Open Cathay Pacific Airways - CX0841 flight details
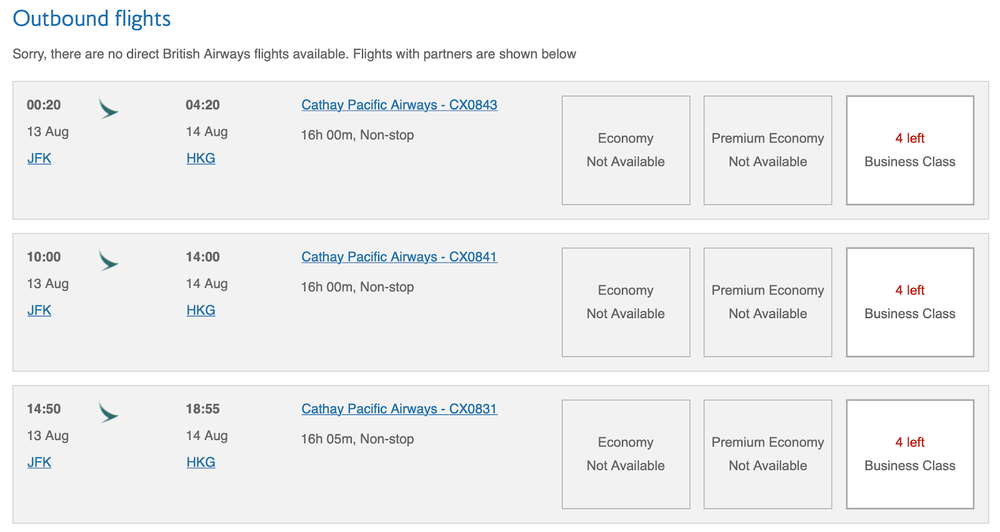This screenshot has width=1000, height=532. [x=399, y=257]
